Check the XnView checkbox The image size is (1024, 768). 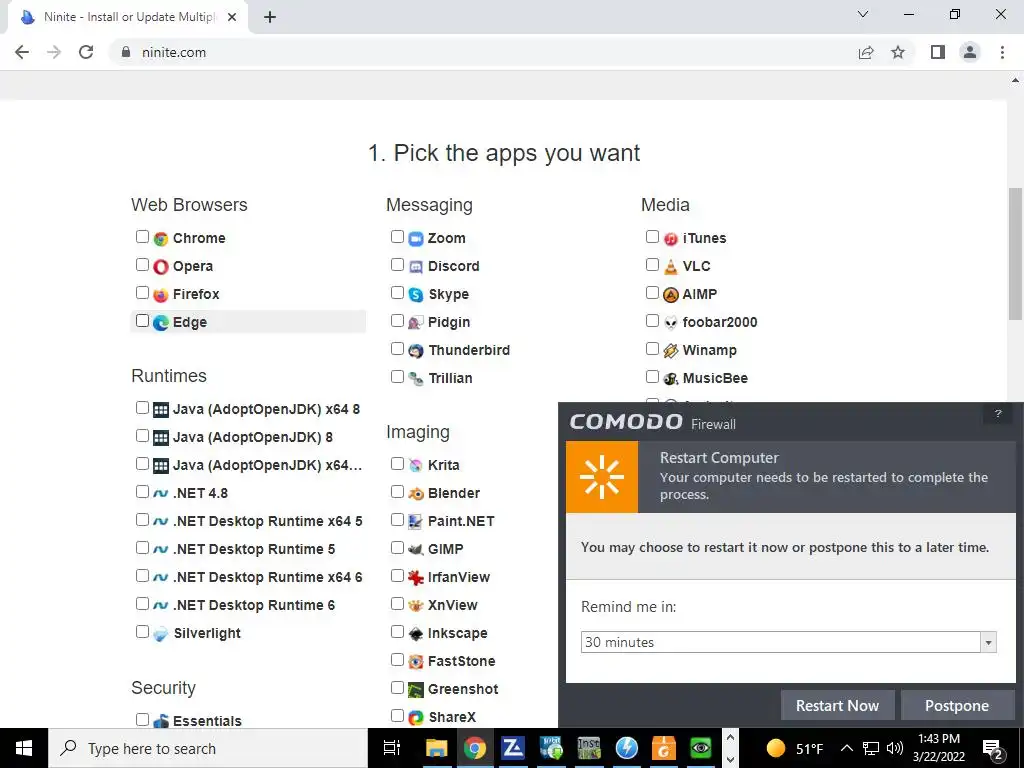397,603
